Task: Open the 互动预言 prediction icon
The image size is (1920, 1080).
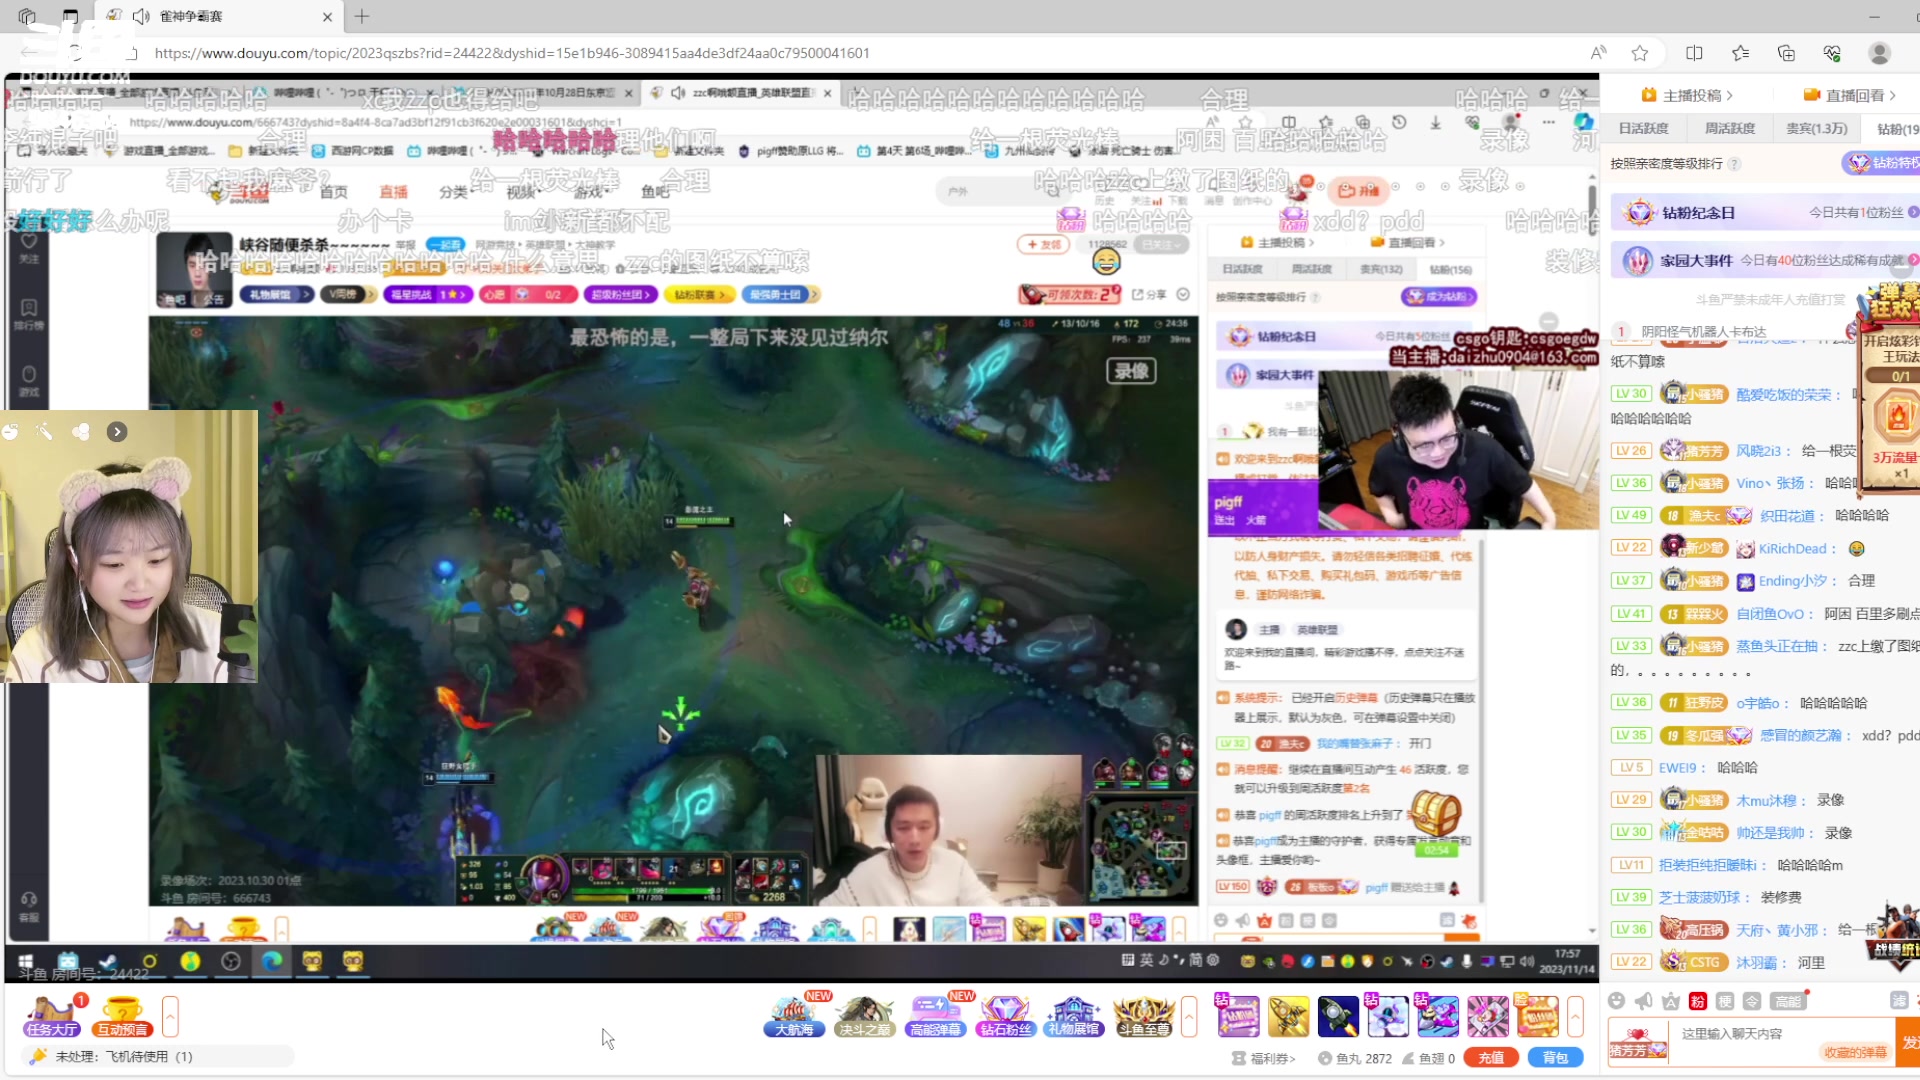Action: [x=122, y=1016]
